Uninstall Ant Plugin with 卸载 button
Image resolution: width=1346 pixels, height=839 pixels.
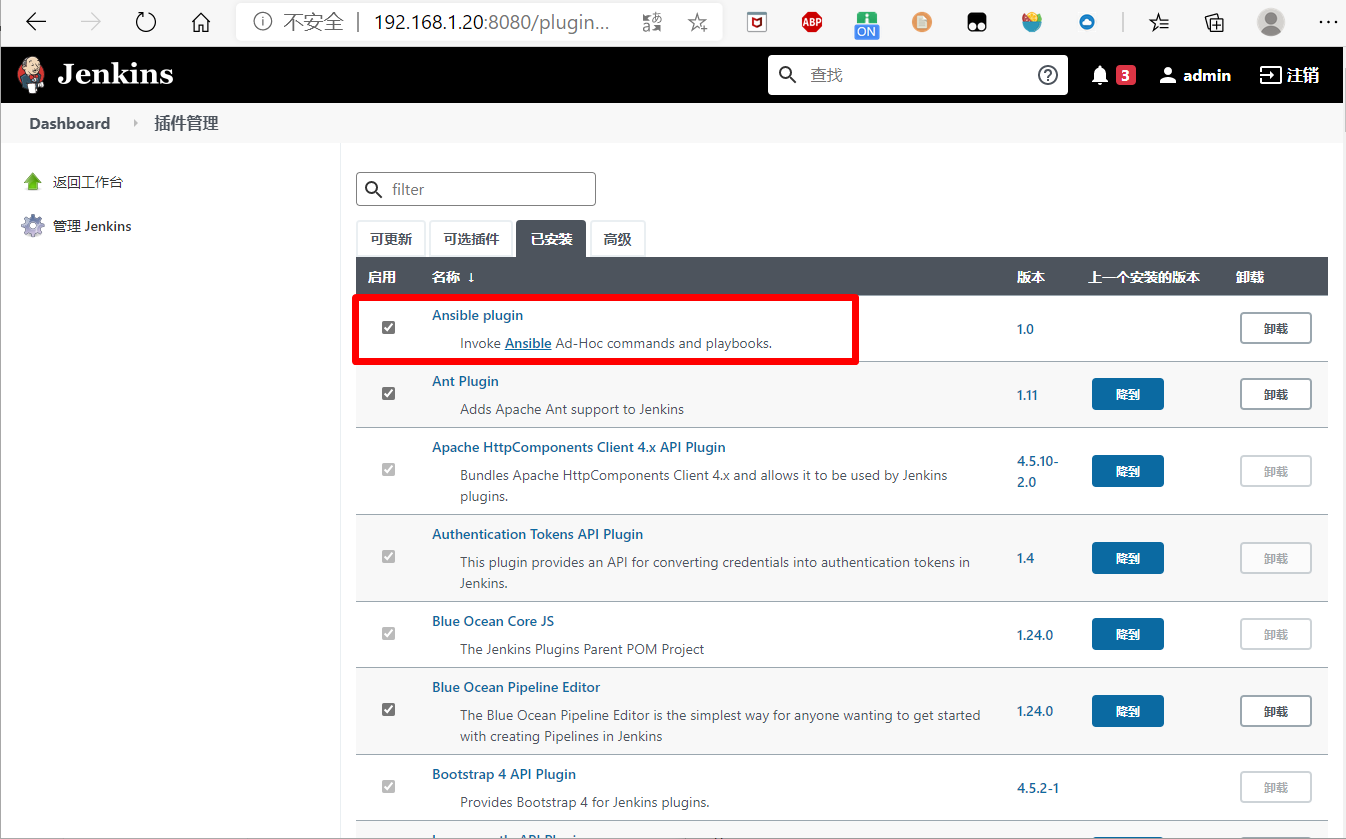pos(1276,394)
